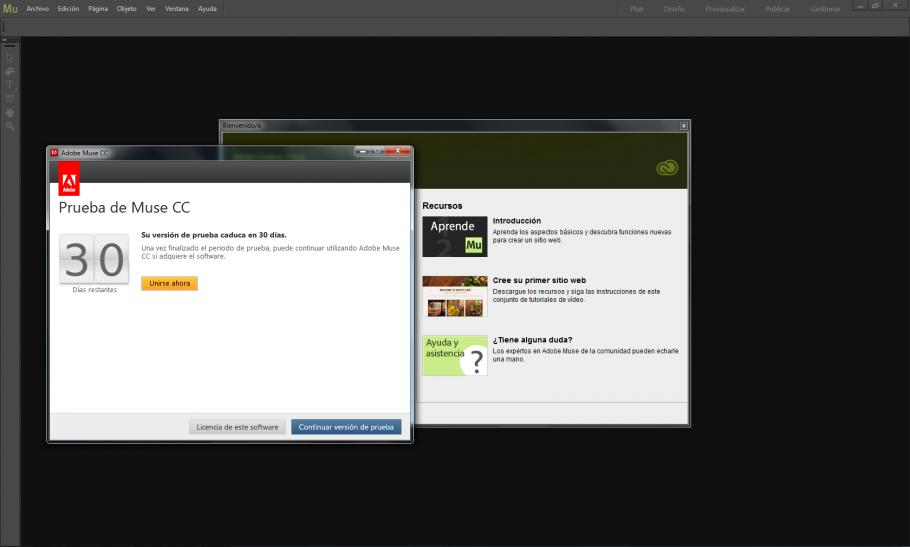Click the Creative Cloud icon in welcome window
This screenshot has height=547, width=910.
[667, 168]
